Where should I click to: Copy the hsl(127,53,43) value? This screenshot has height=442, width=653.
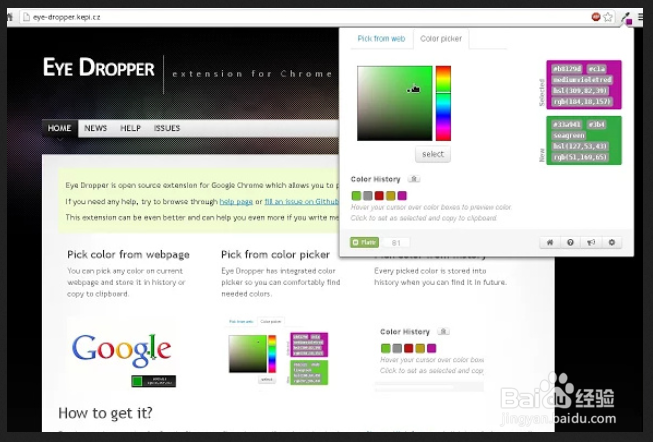(580, 146)
